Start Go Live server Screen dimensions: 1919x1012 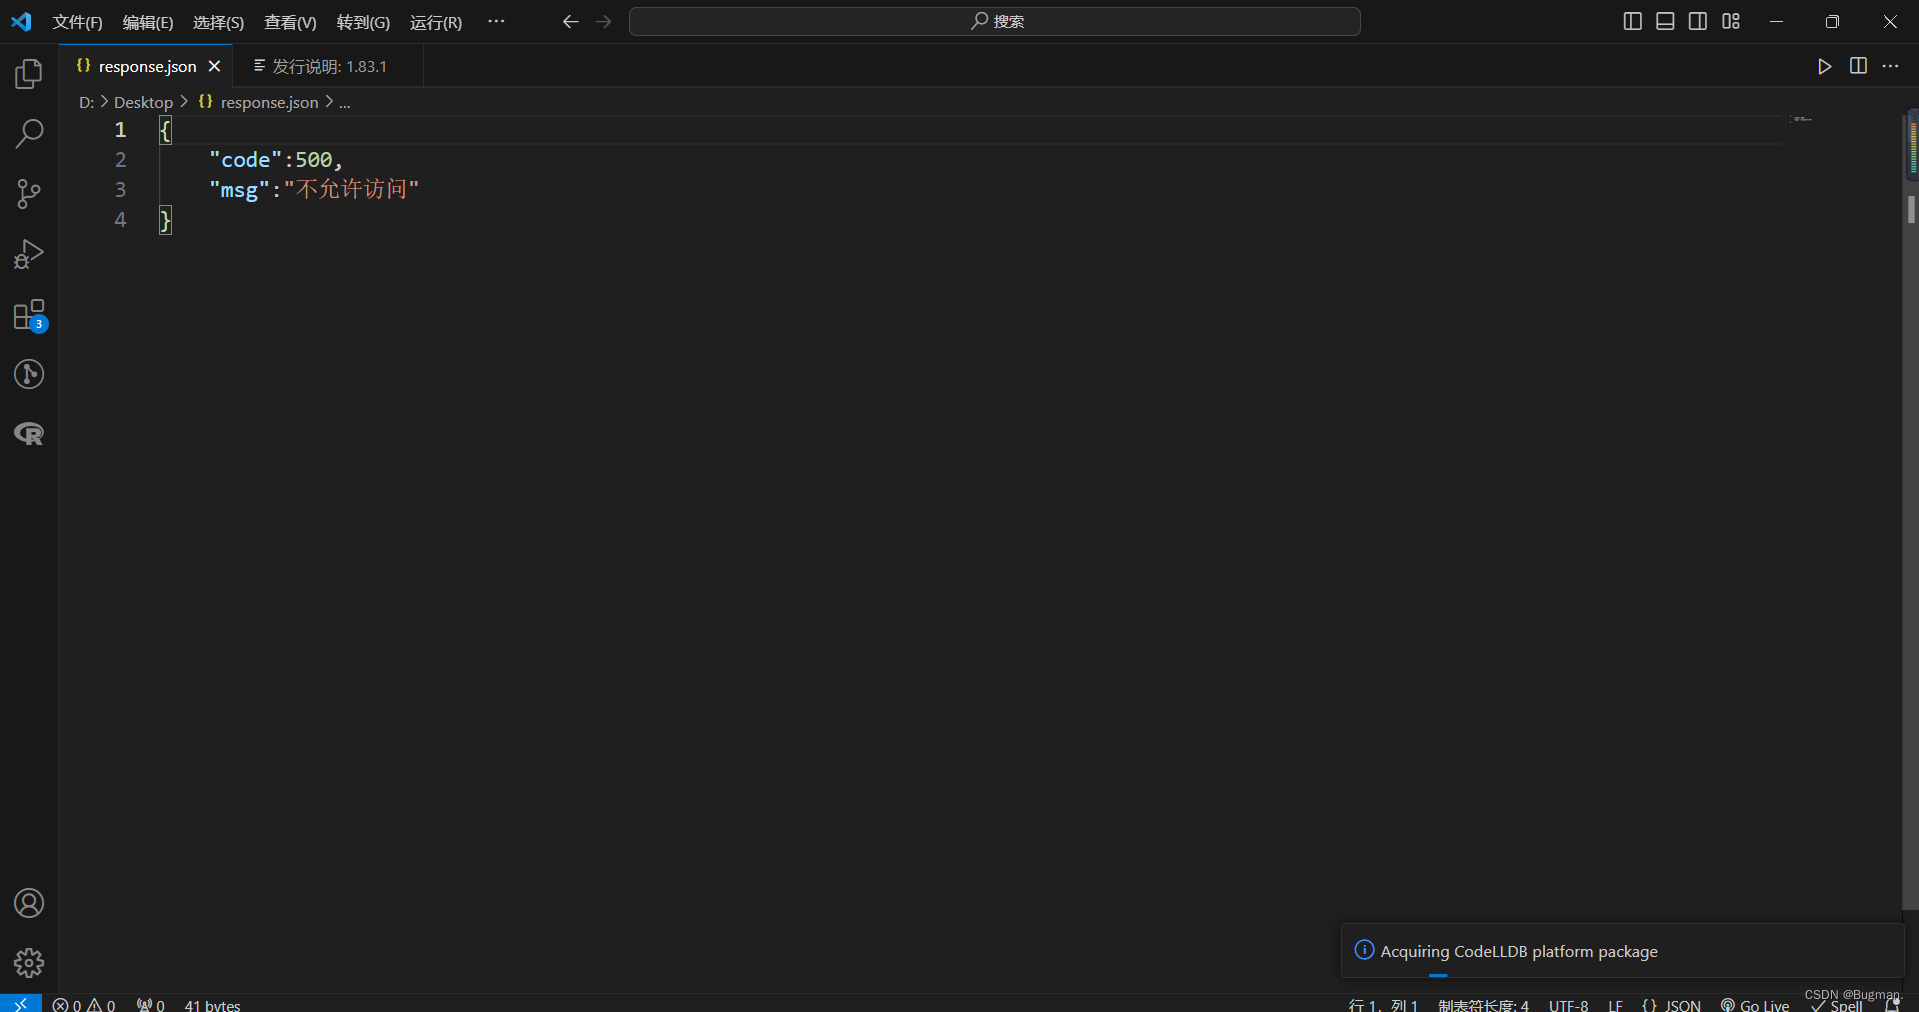coord(1755,1005)
